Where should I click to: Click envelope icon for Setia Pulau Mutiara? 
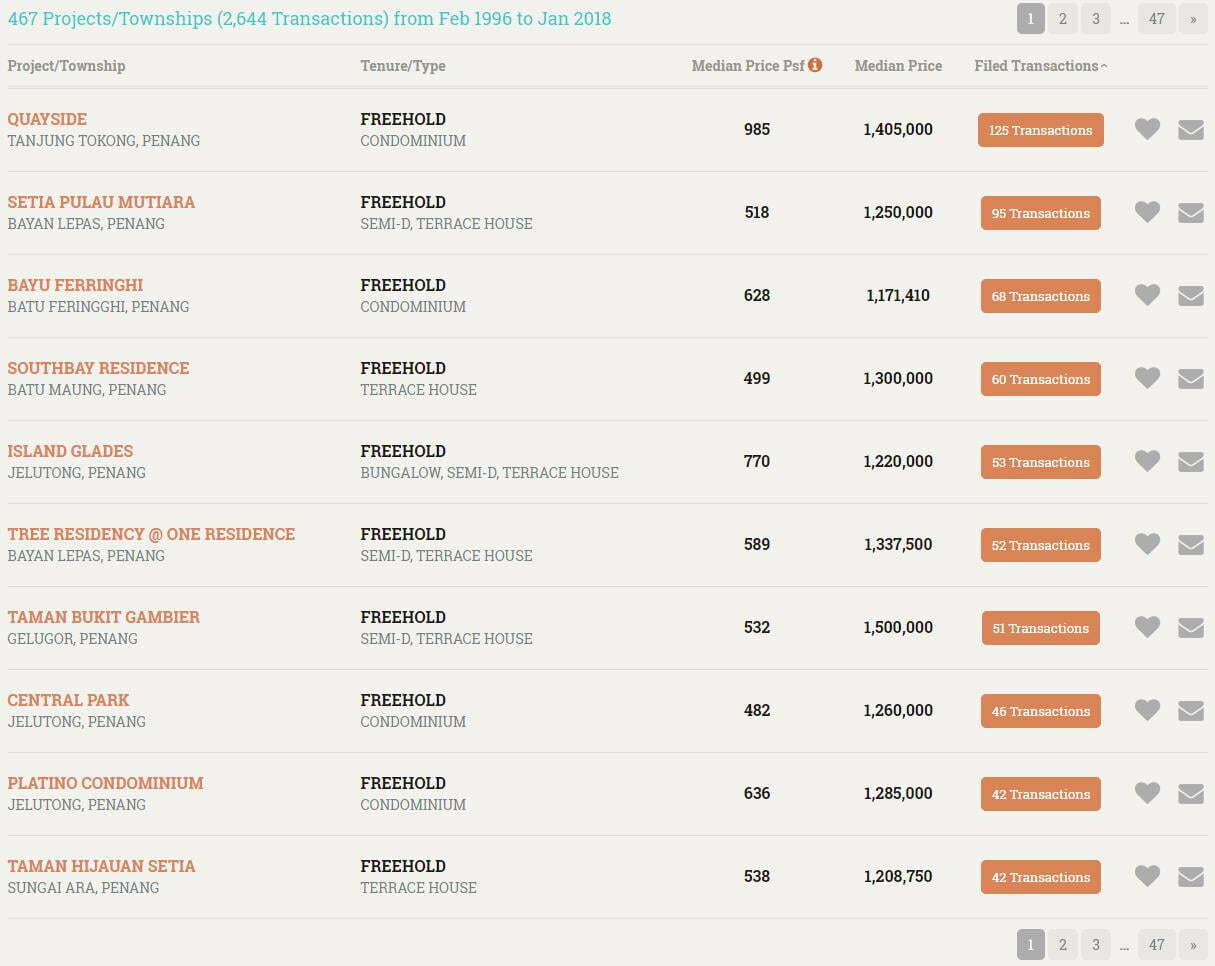1190,212
